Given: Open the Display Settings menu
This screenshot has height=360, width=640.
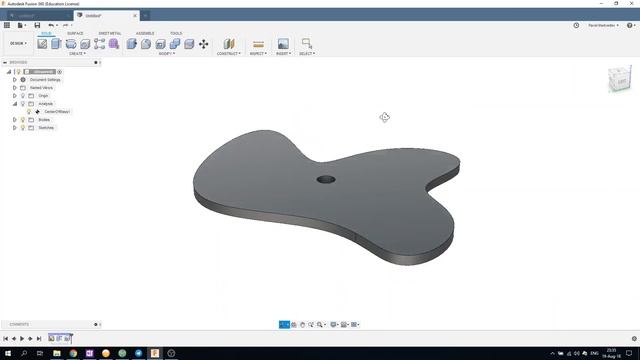Looking at the screenshot, I should [x=334, y=324].
